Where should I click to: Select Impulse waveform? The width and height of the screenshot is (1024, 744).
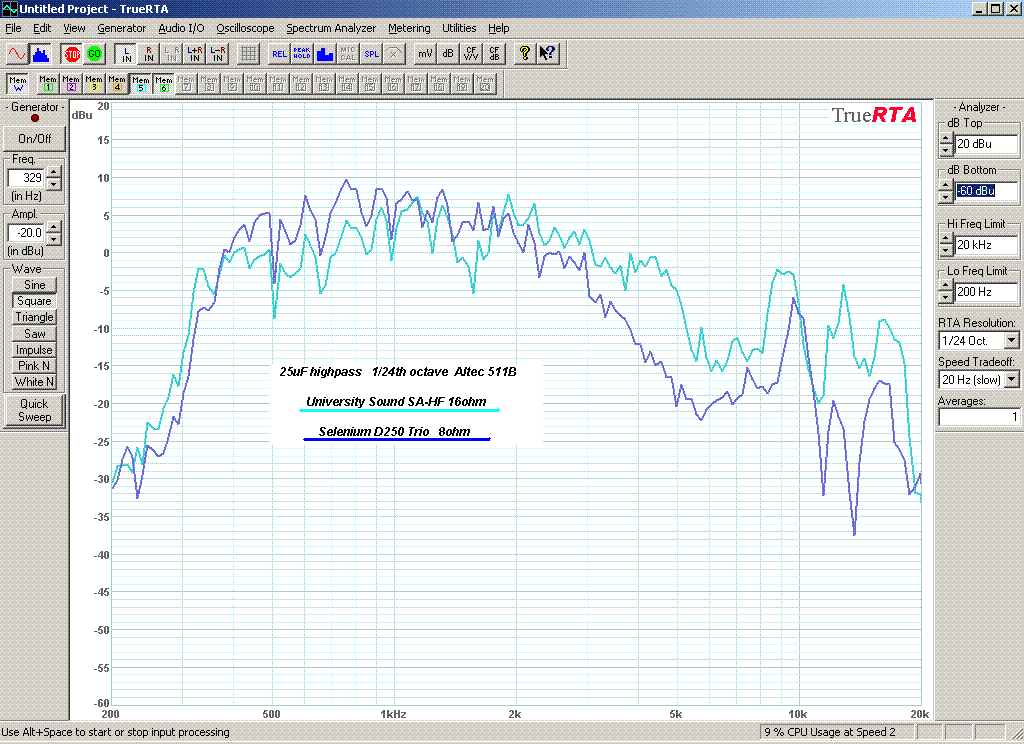tap(35, 349)
